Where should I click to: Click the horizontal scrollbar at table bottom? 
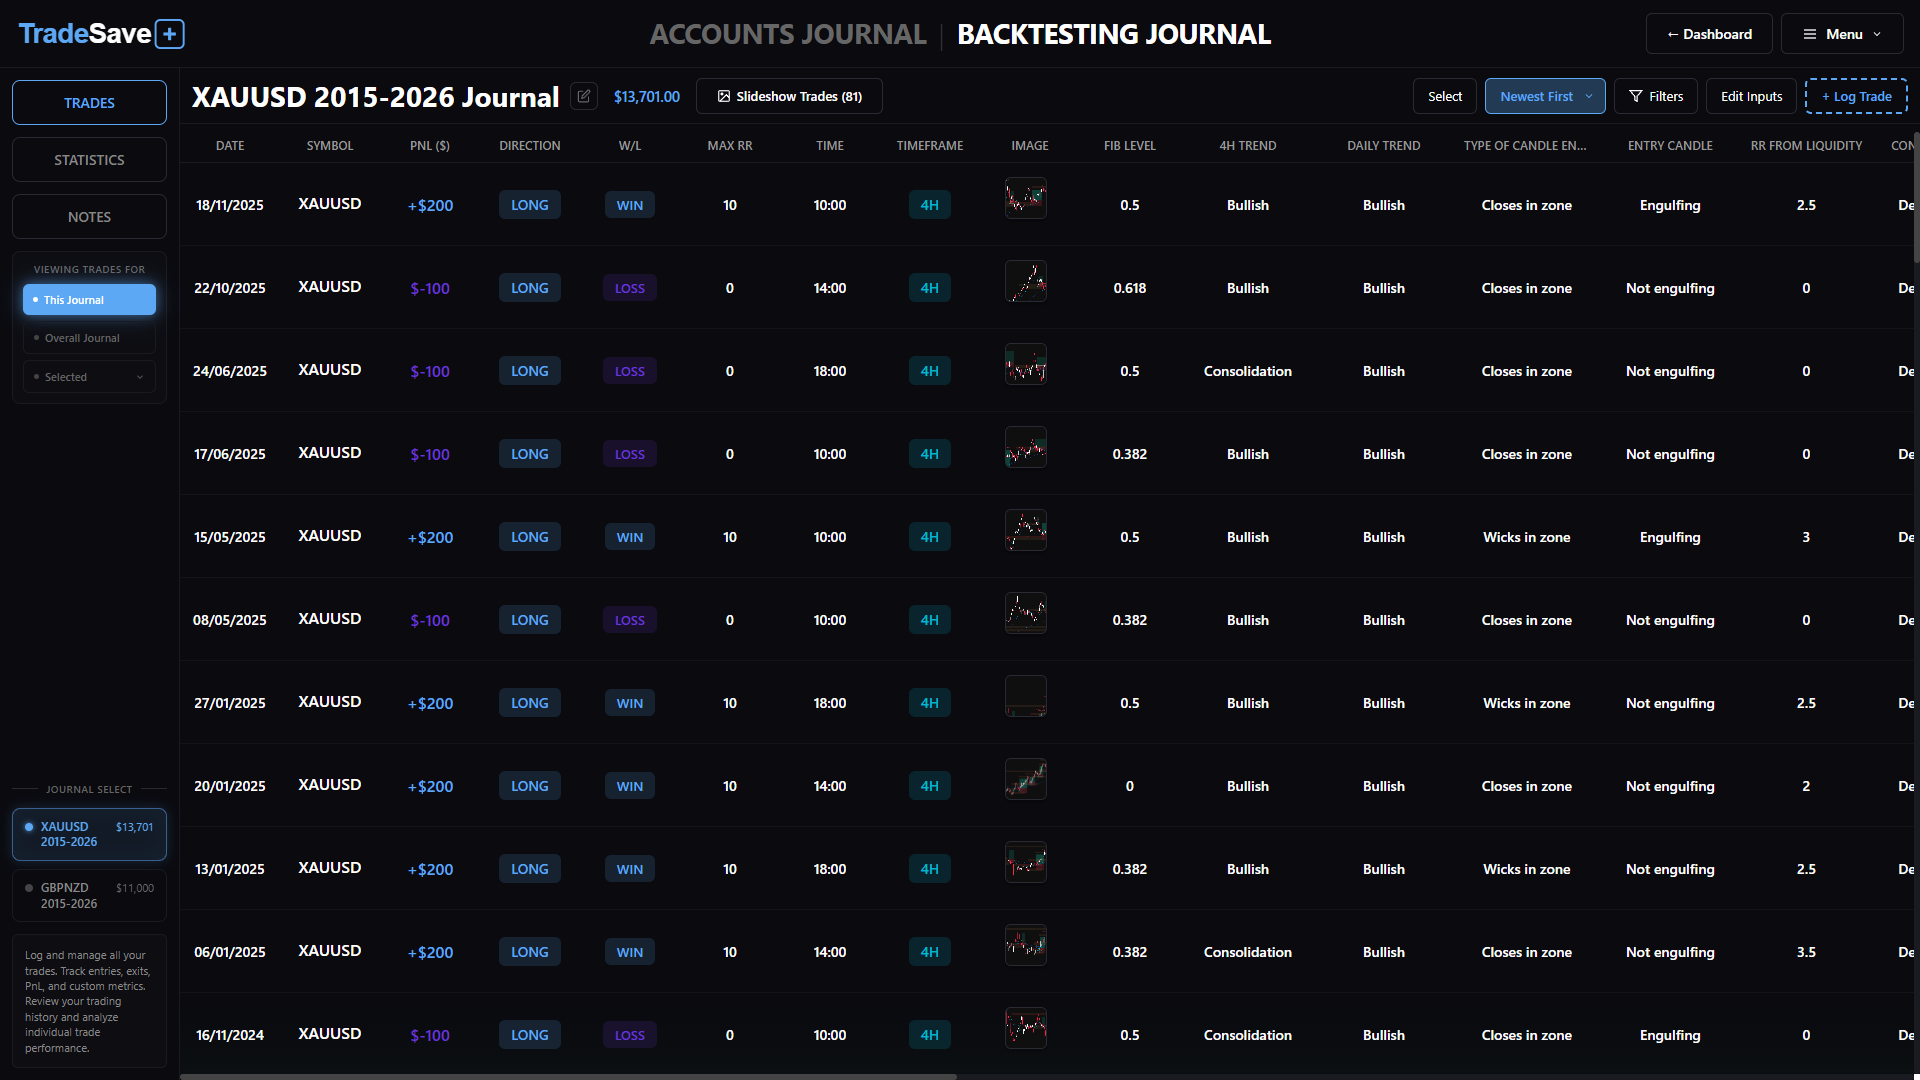[x=568, y=1076]
